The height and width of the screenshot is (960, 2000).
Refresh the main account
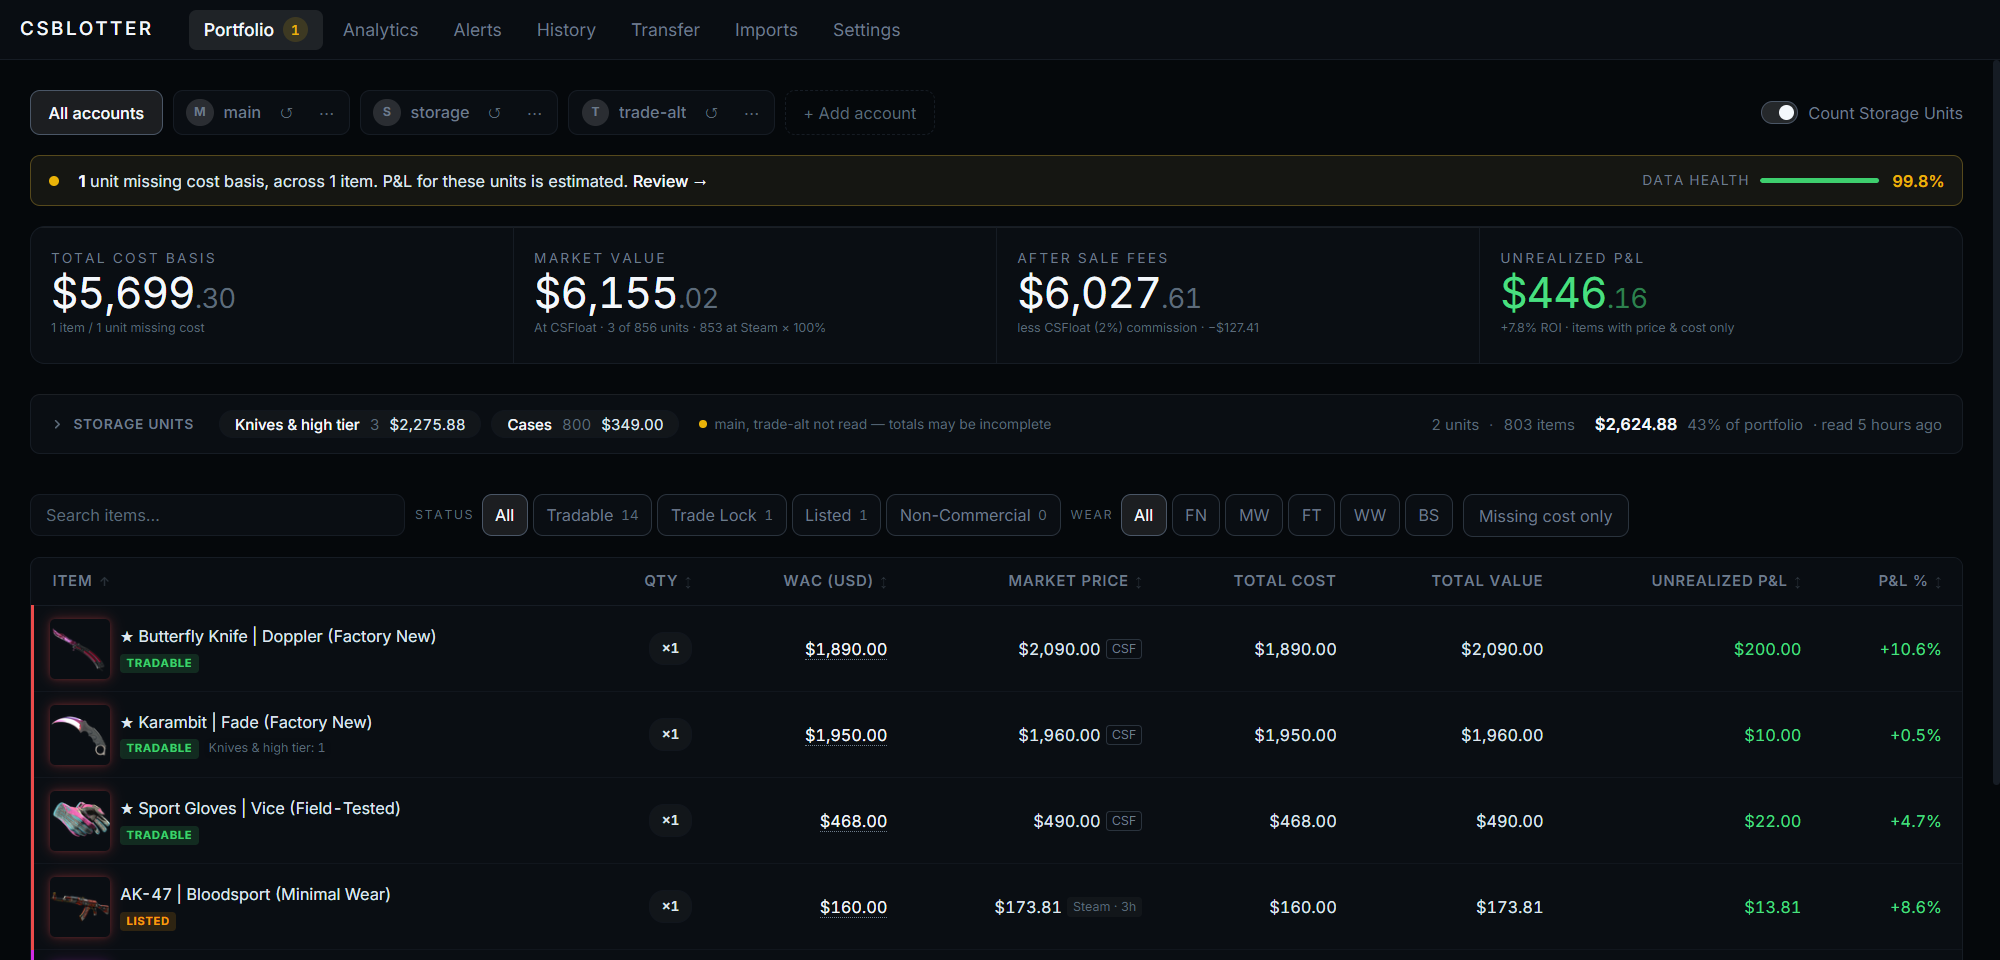(x=287, y=113)
